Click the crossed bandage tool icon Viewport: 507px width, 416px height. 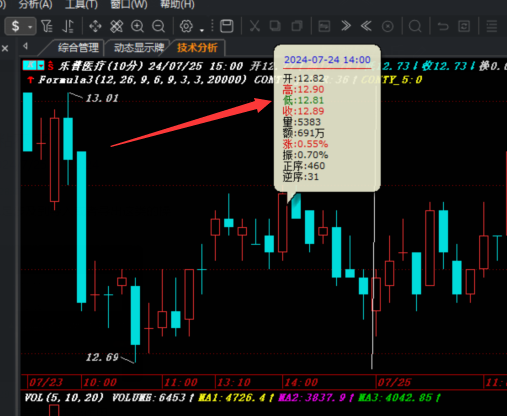pos(116,26)
